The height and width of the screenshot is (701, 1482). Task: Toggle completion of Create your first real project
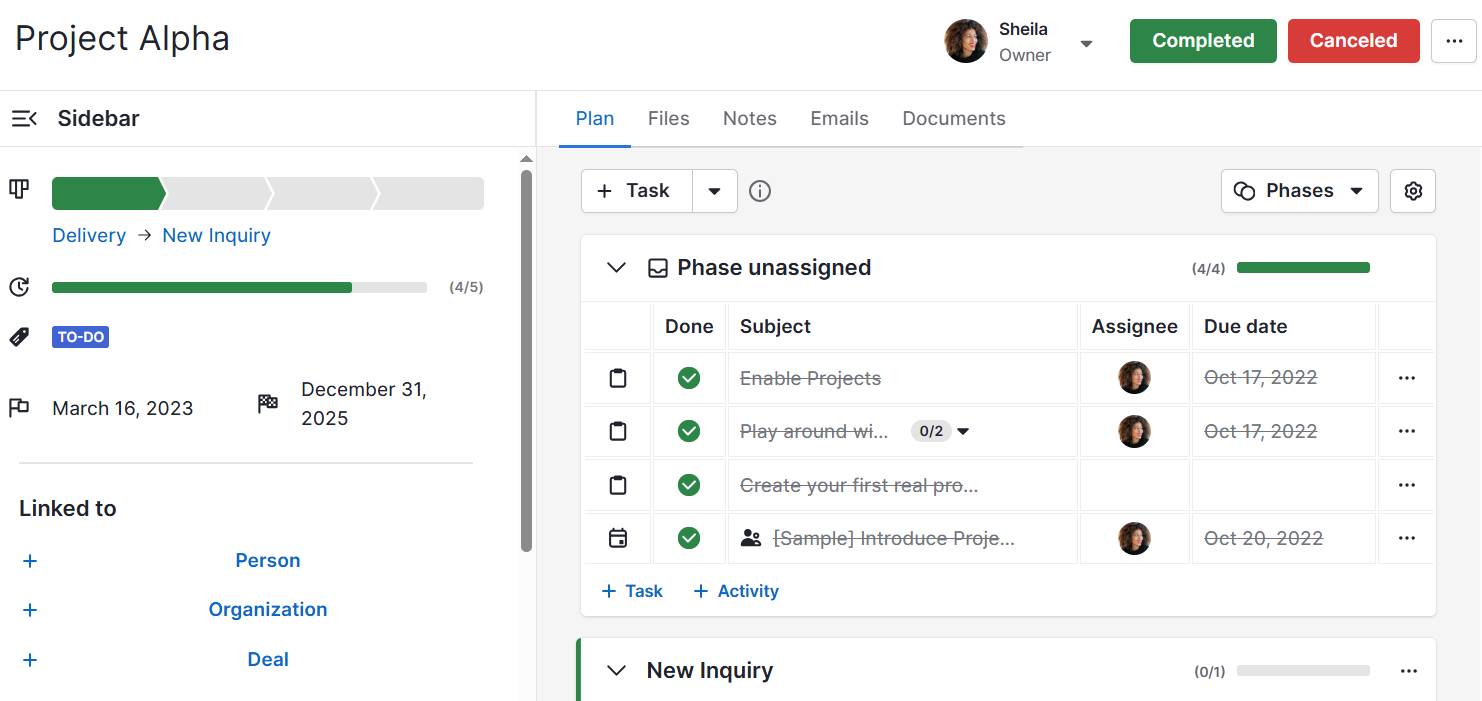pyautogui.click(x=689, y=484)
